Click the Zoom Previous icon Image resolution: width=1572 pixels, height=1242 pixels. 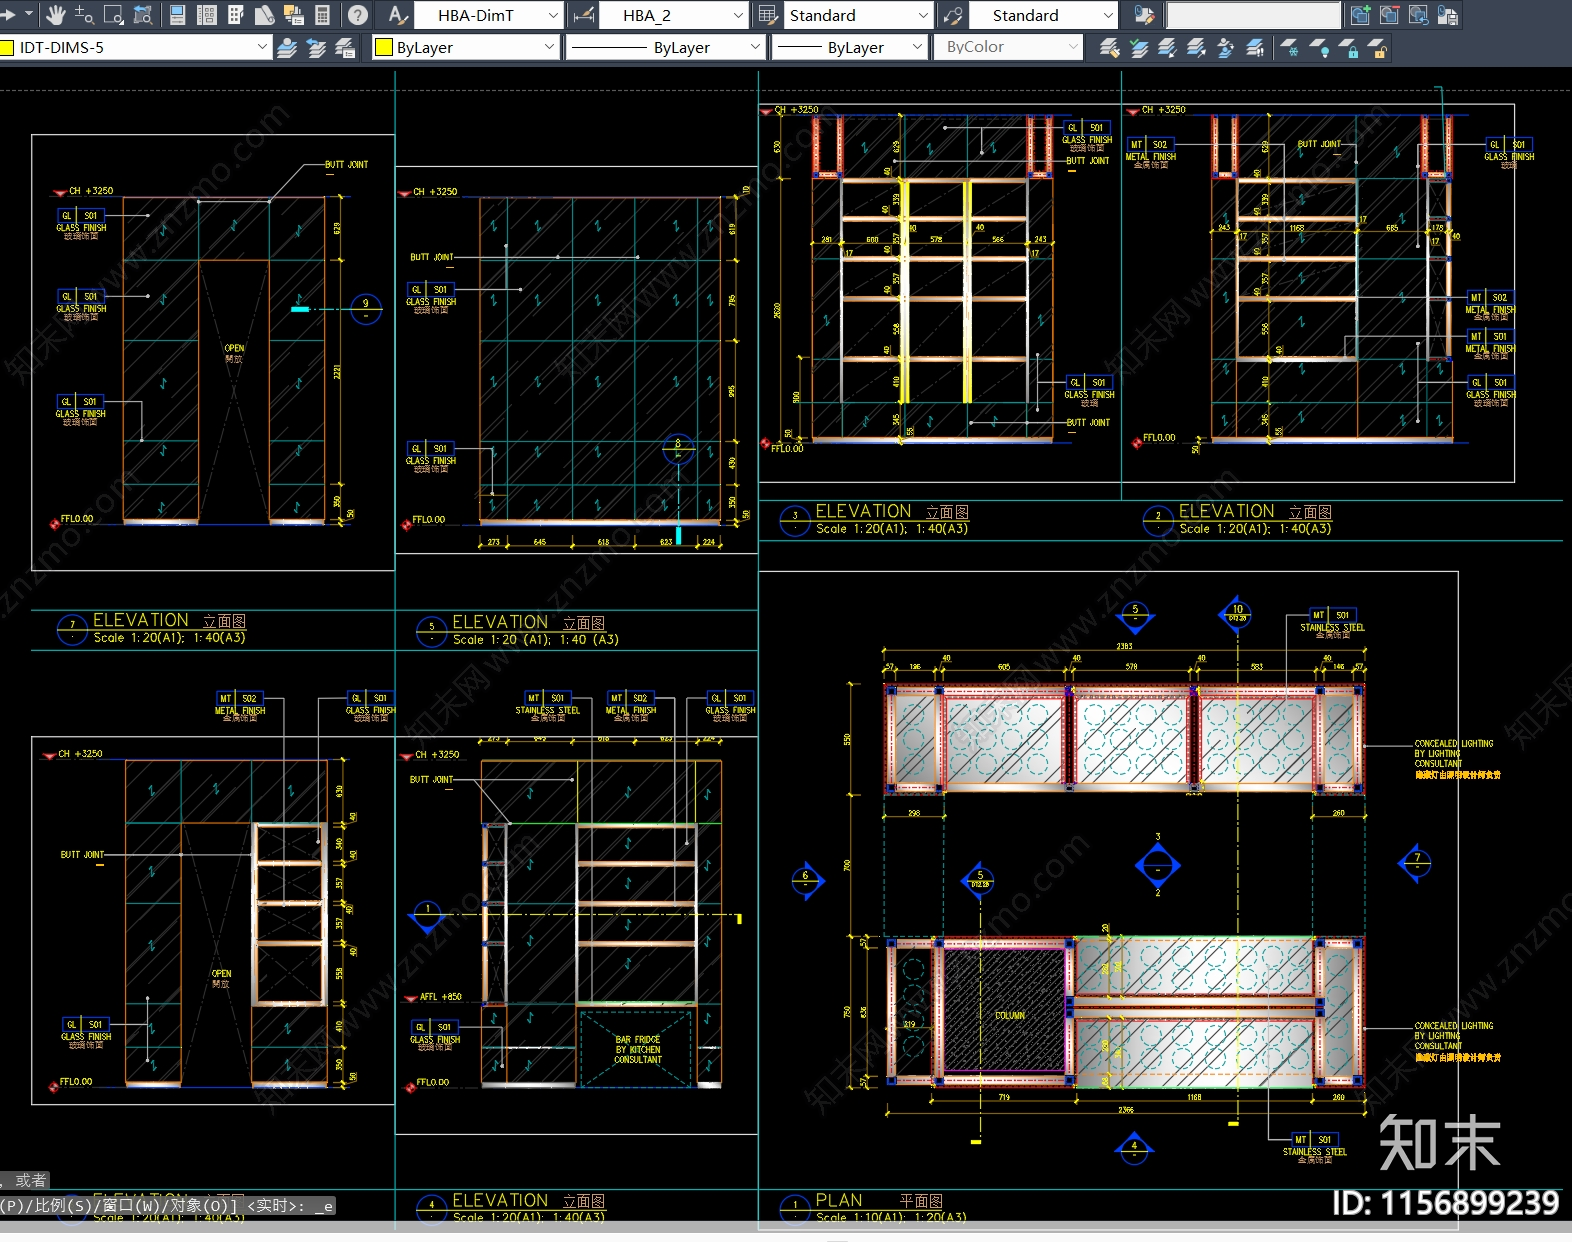pyautogui.click(x=143, y=15)
